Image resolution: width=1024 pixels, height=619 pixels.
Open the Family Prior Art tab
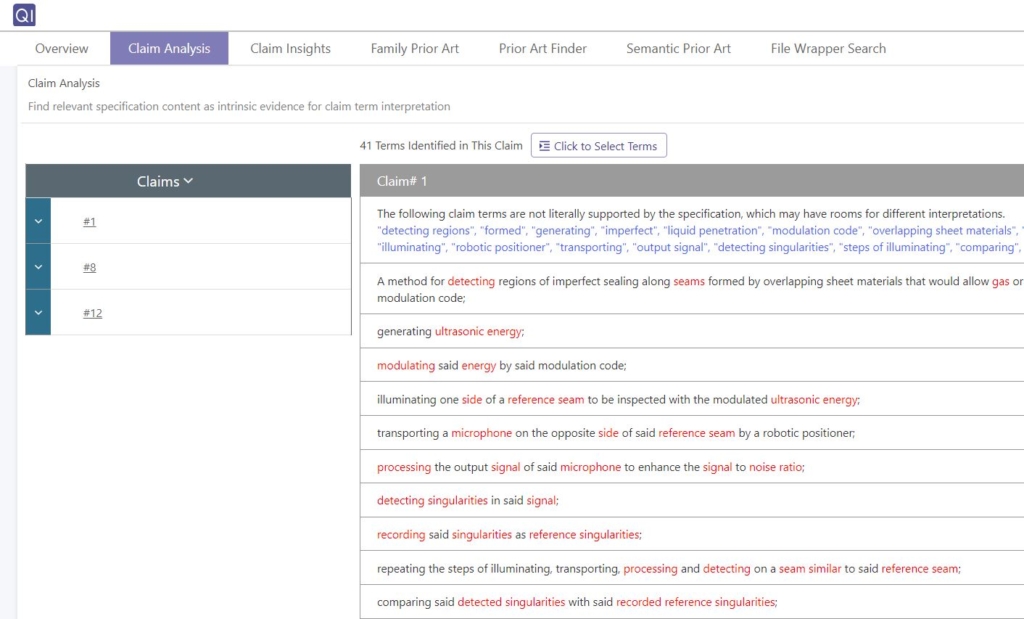click(414, 47)
